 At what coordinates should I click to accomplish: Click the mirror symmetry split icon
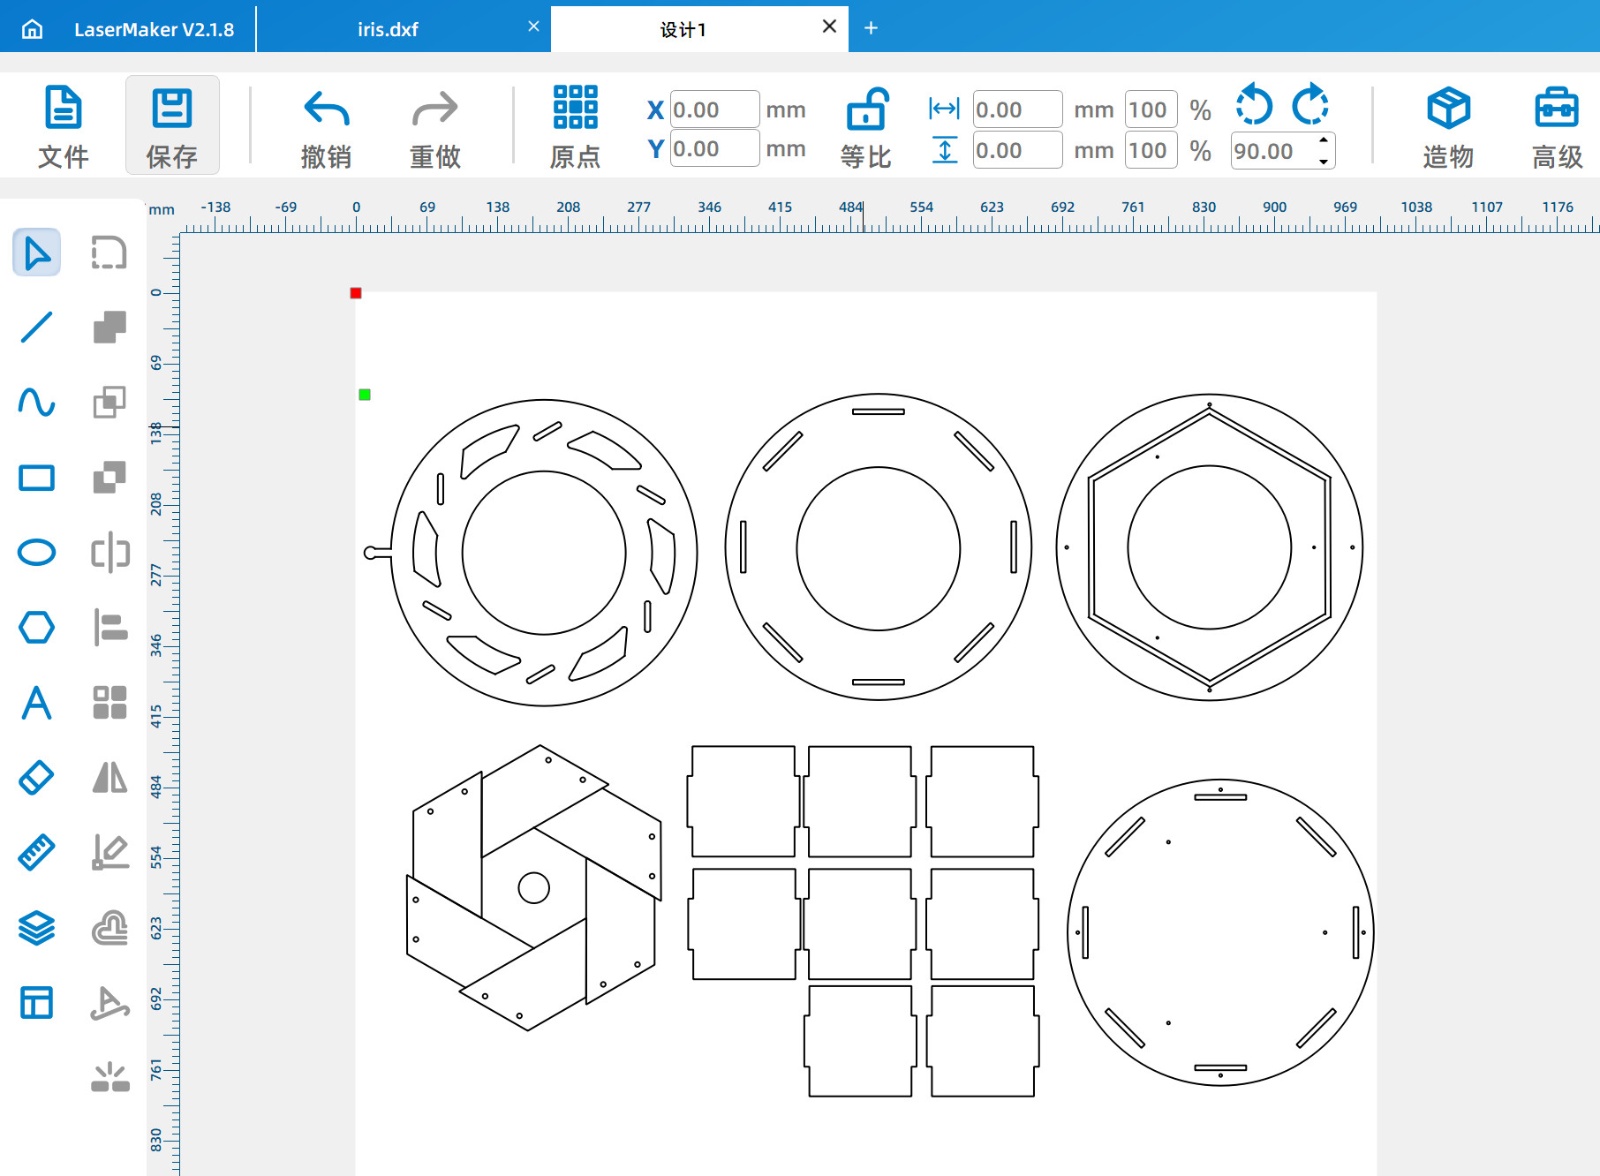110,553
